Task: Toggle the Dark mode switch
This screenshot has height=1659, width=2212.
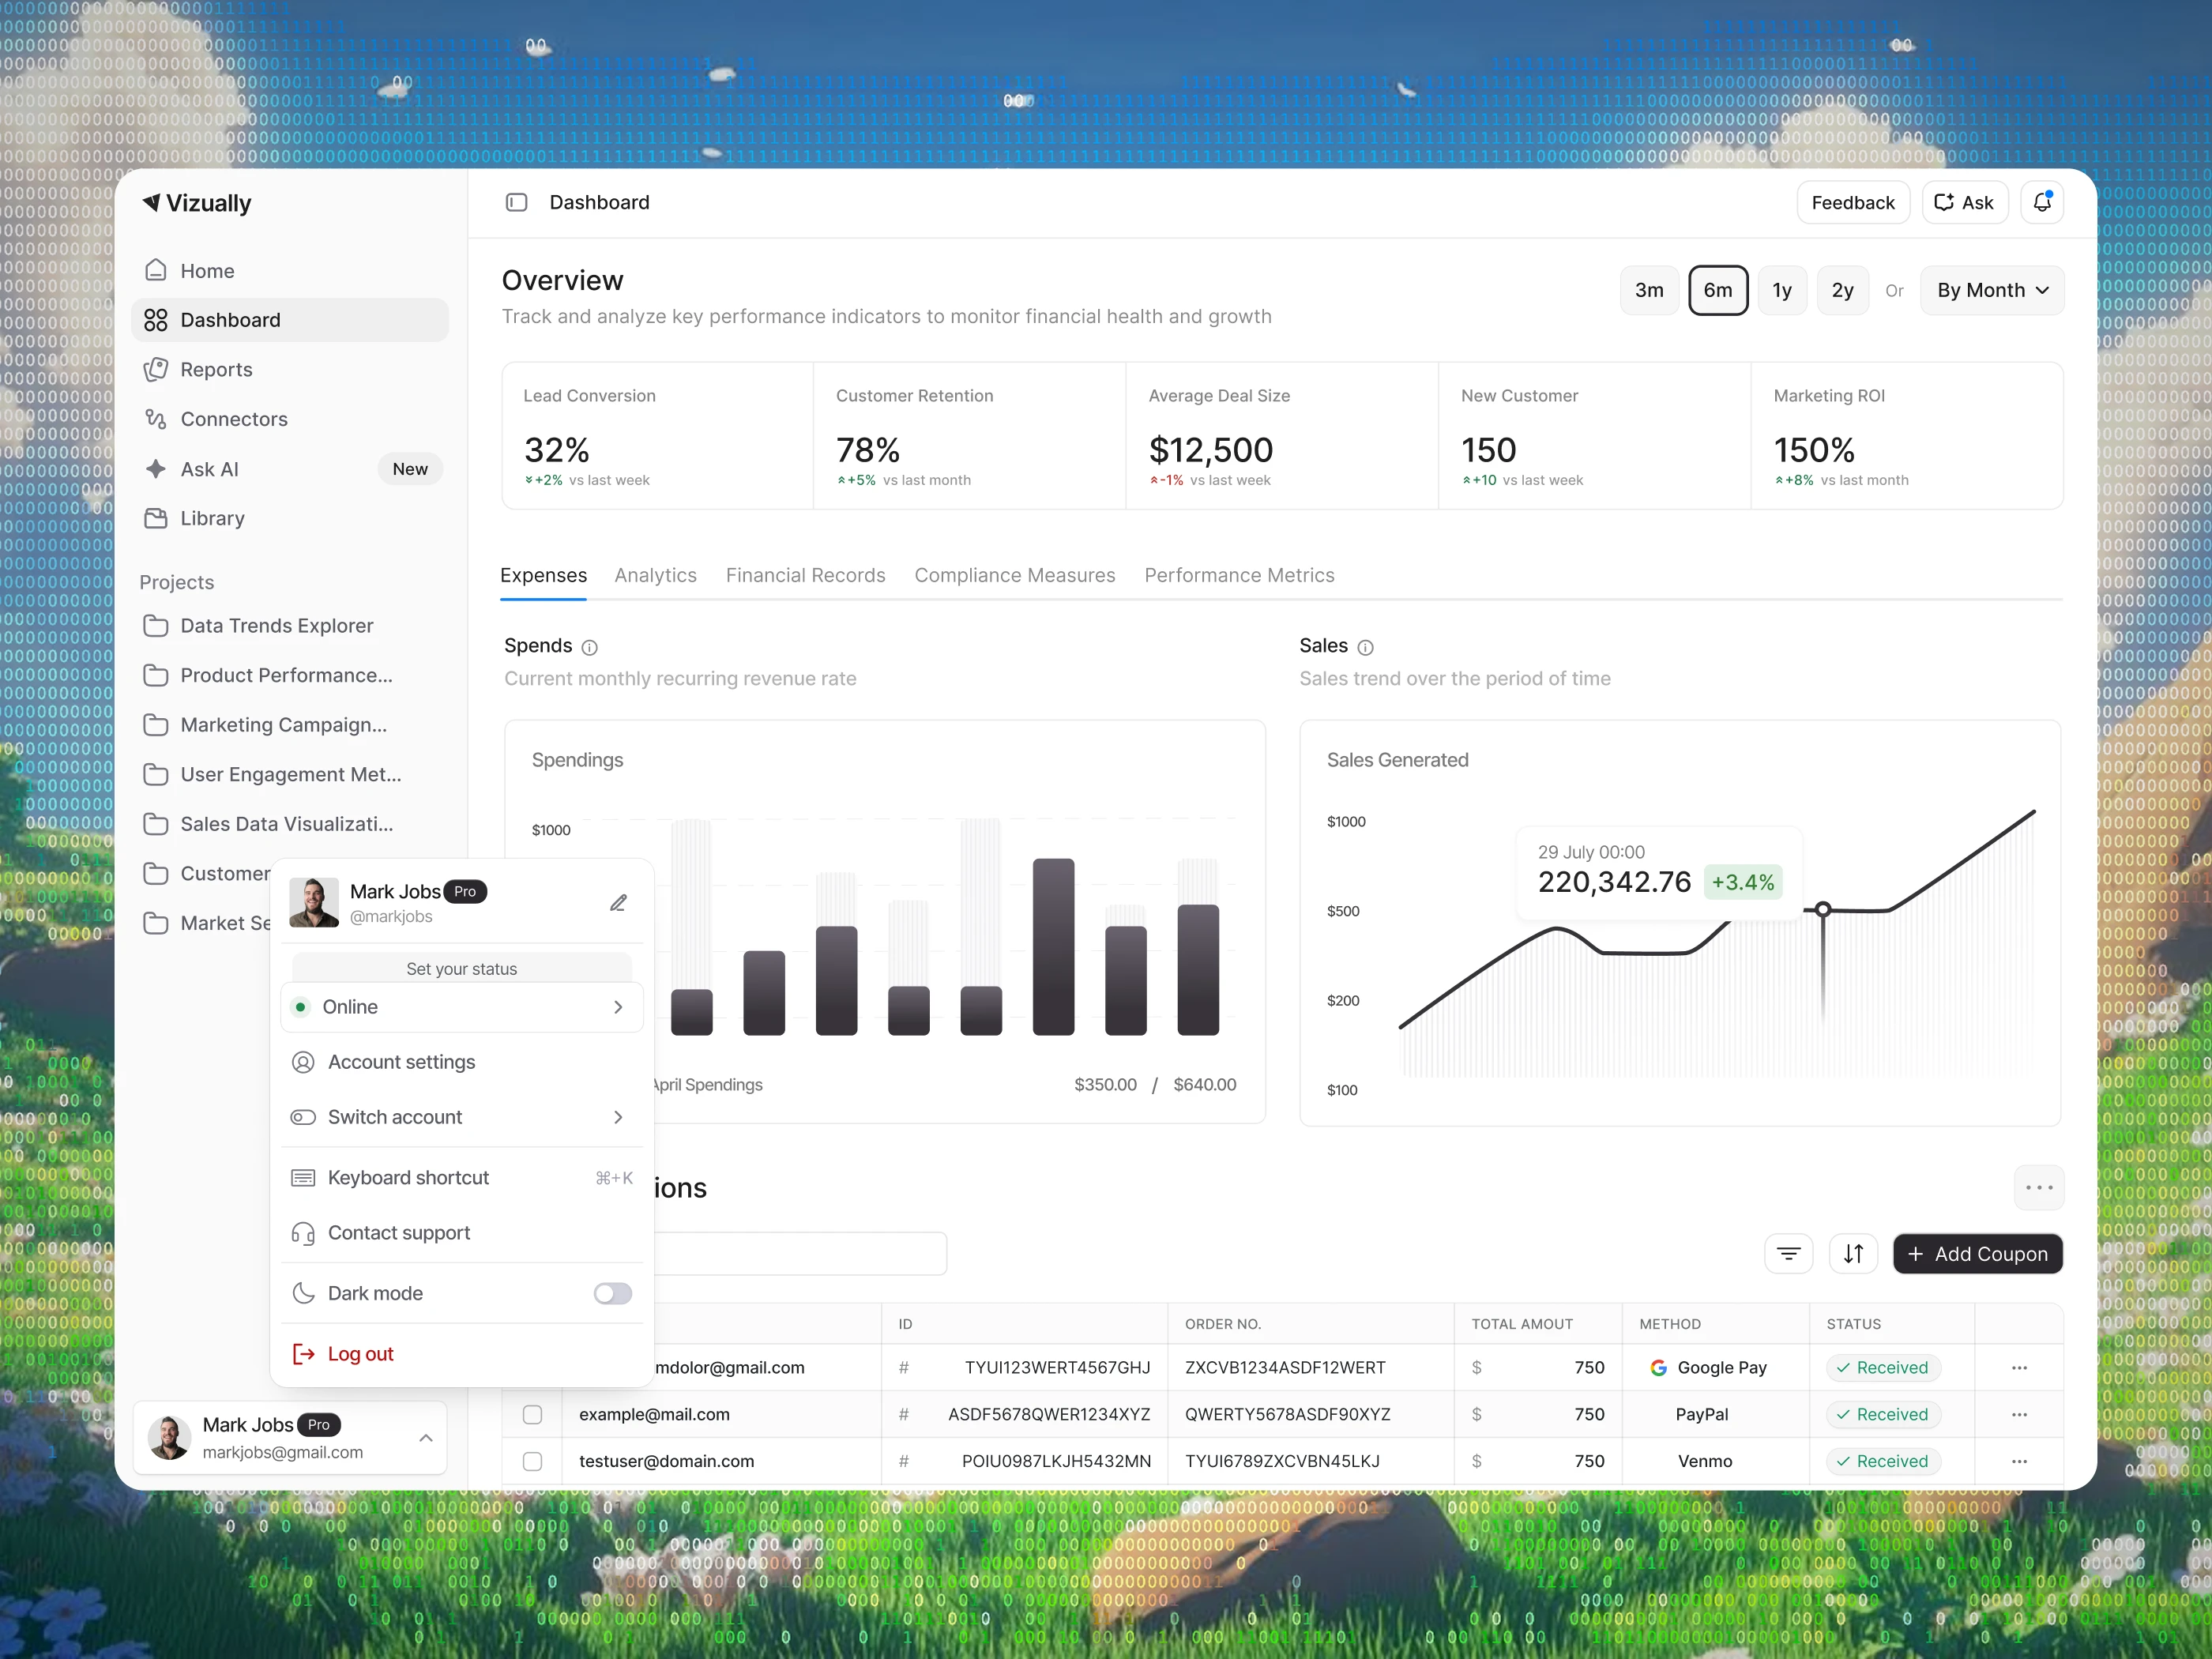Action: pos(612,1293)
